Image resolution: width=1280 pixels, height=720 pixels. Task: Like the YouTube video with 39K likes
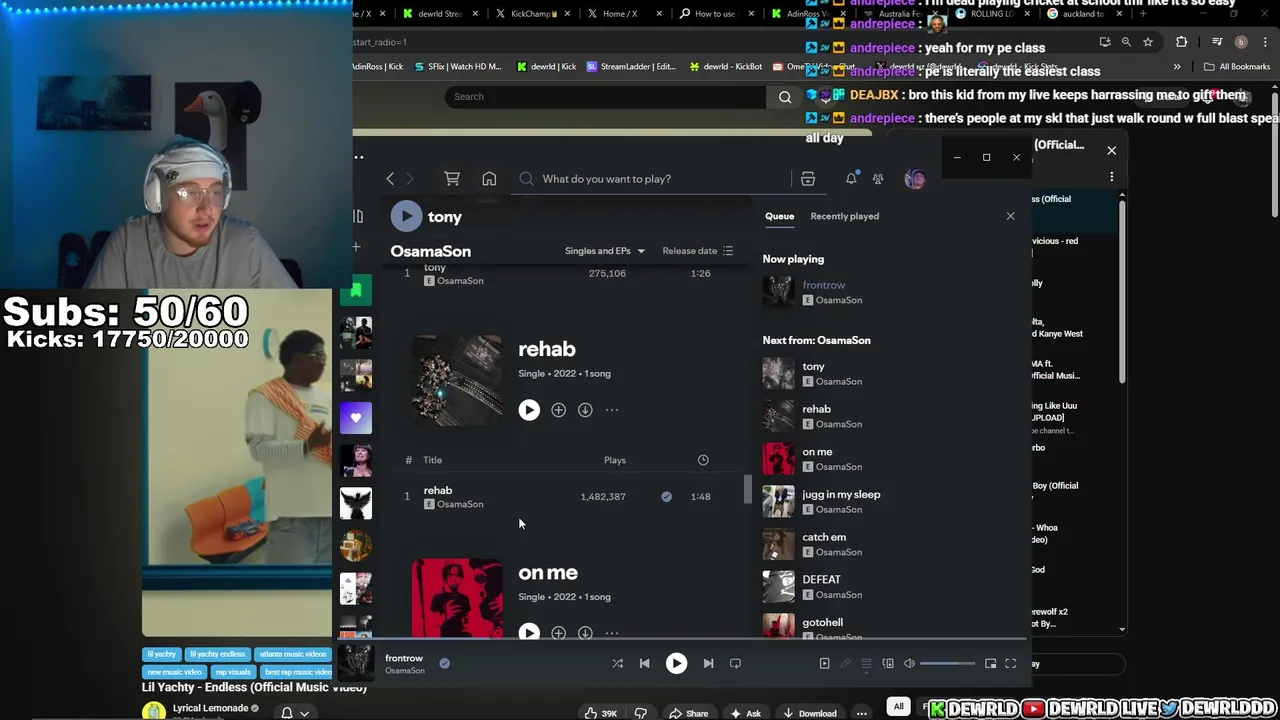pyautogui.click(x=602, y=713)
